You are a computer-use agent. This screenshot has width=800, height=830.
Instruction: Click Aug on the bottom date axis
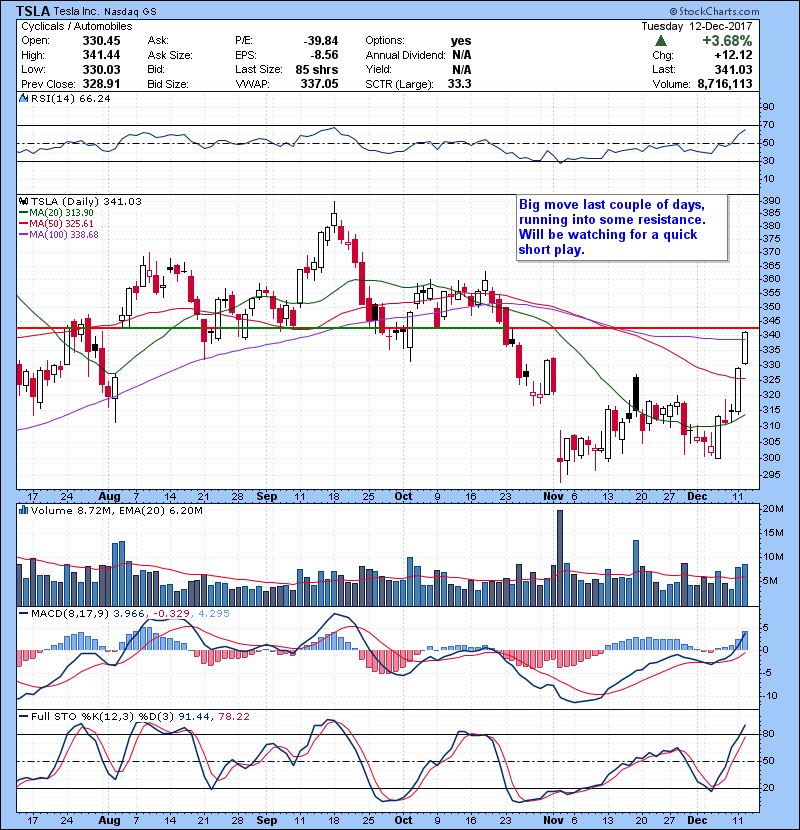(x=110, y=820)
